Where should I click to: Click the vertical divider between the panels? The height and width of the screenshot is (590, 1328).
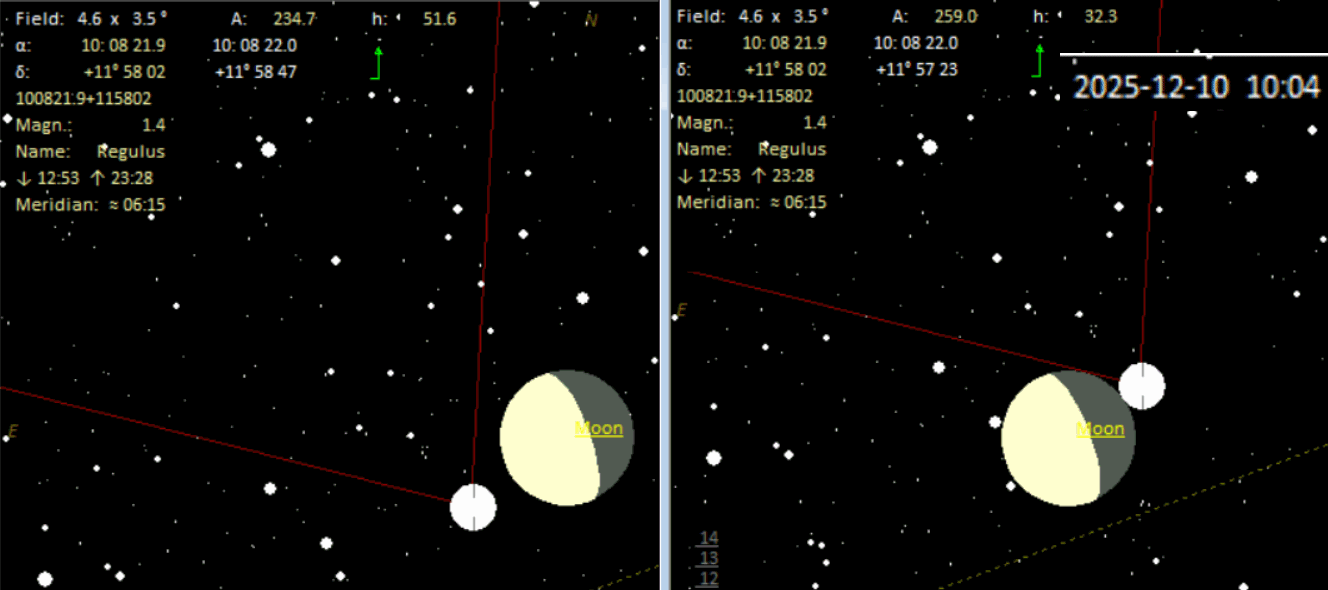point(664,295)
